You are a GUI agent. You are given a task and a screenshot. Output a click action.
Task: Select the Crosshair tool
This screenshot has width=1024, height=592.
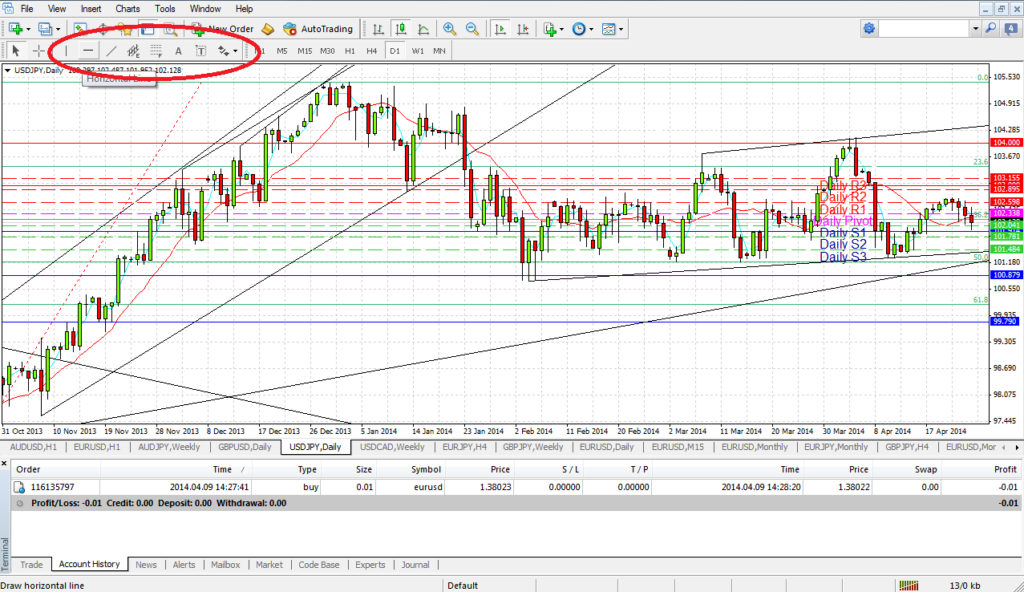pyautogui.click(x=39, y=50)
